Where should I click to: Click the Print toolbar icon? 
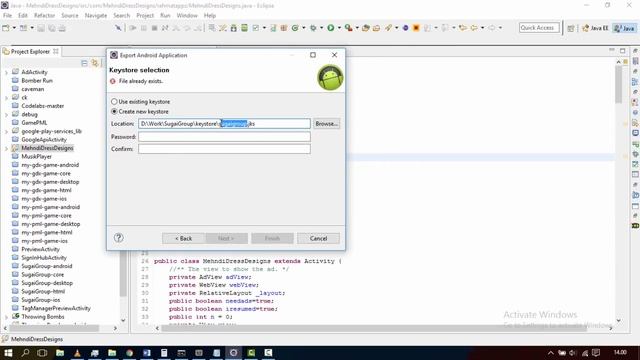[x=62, y=28]
